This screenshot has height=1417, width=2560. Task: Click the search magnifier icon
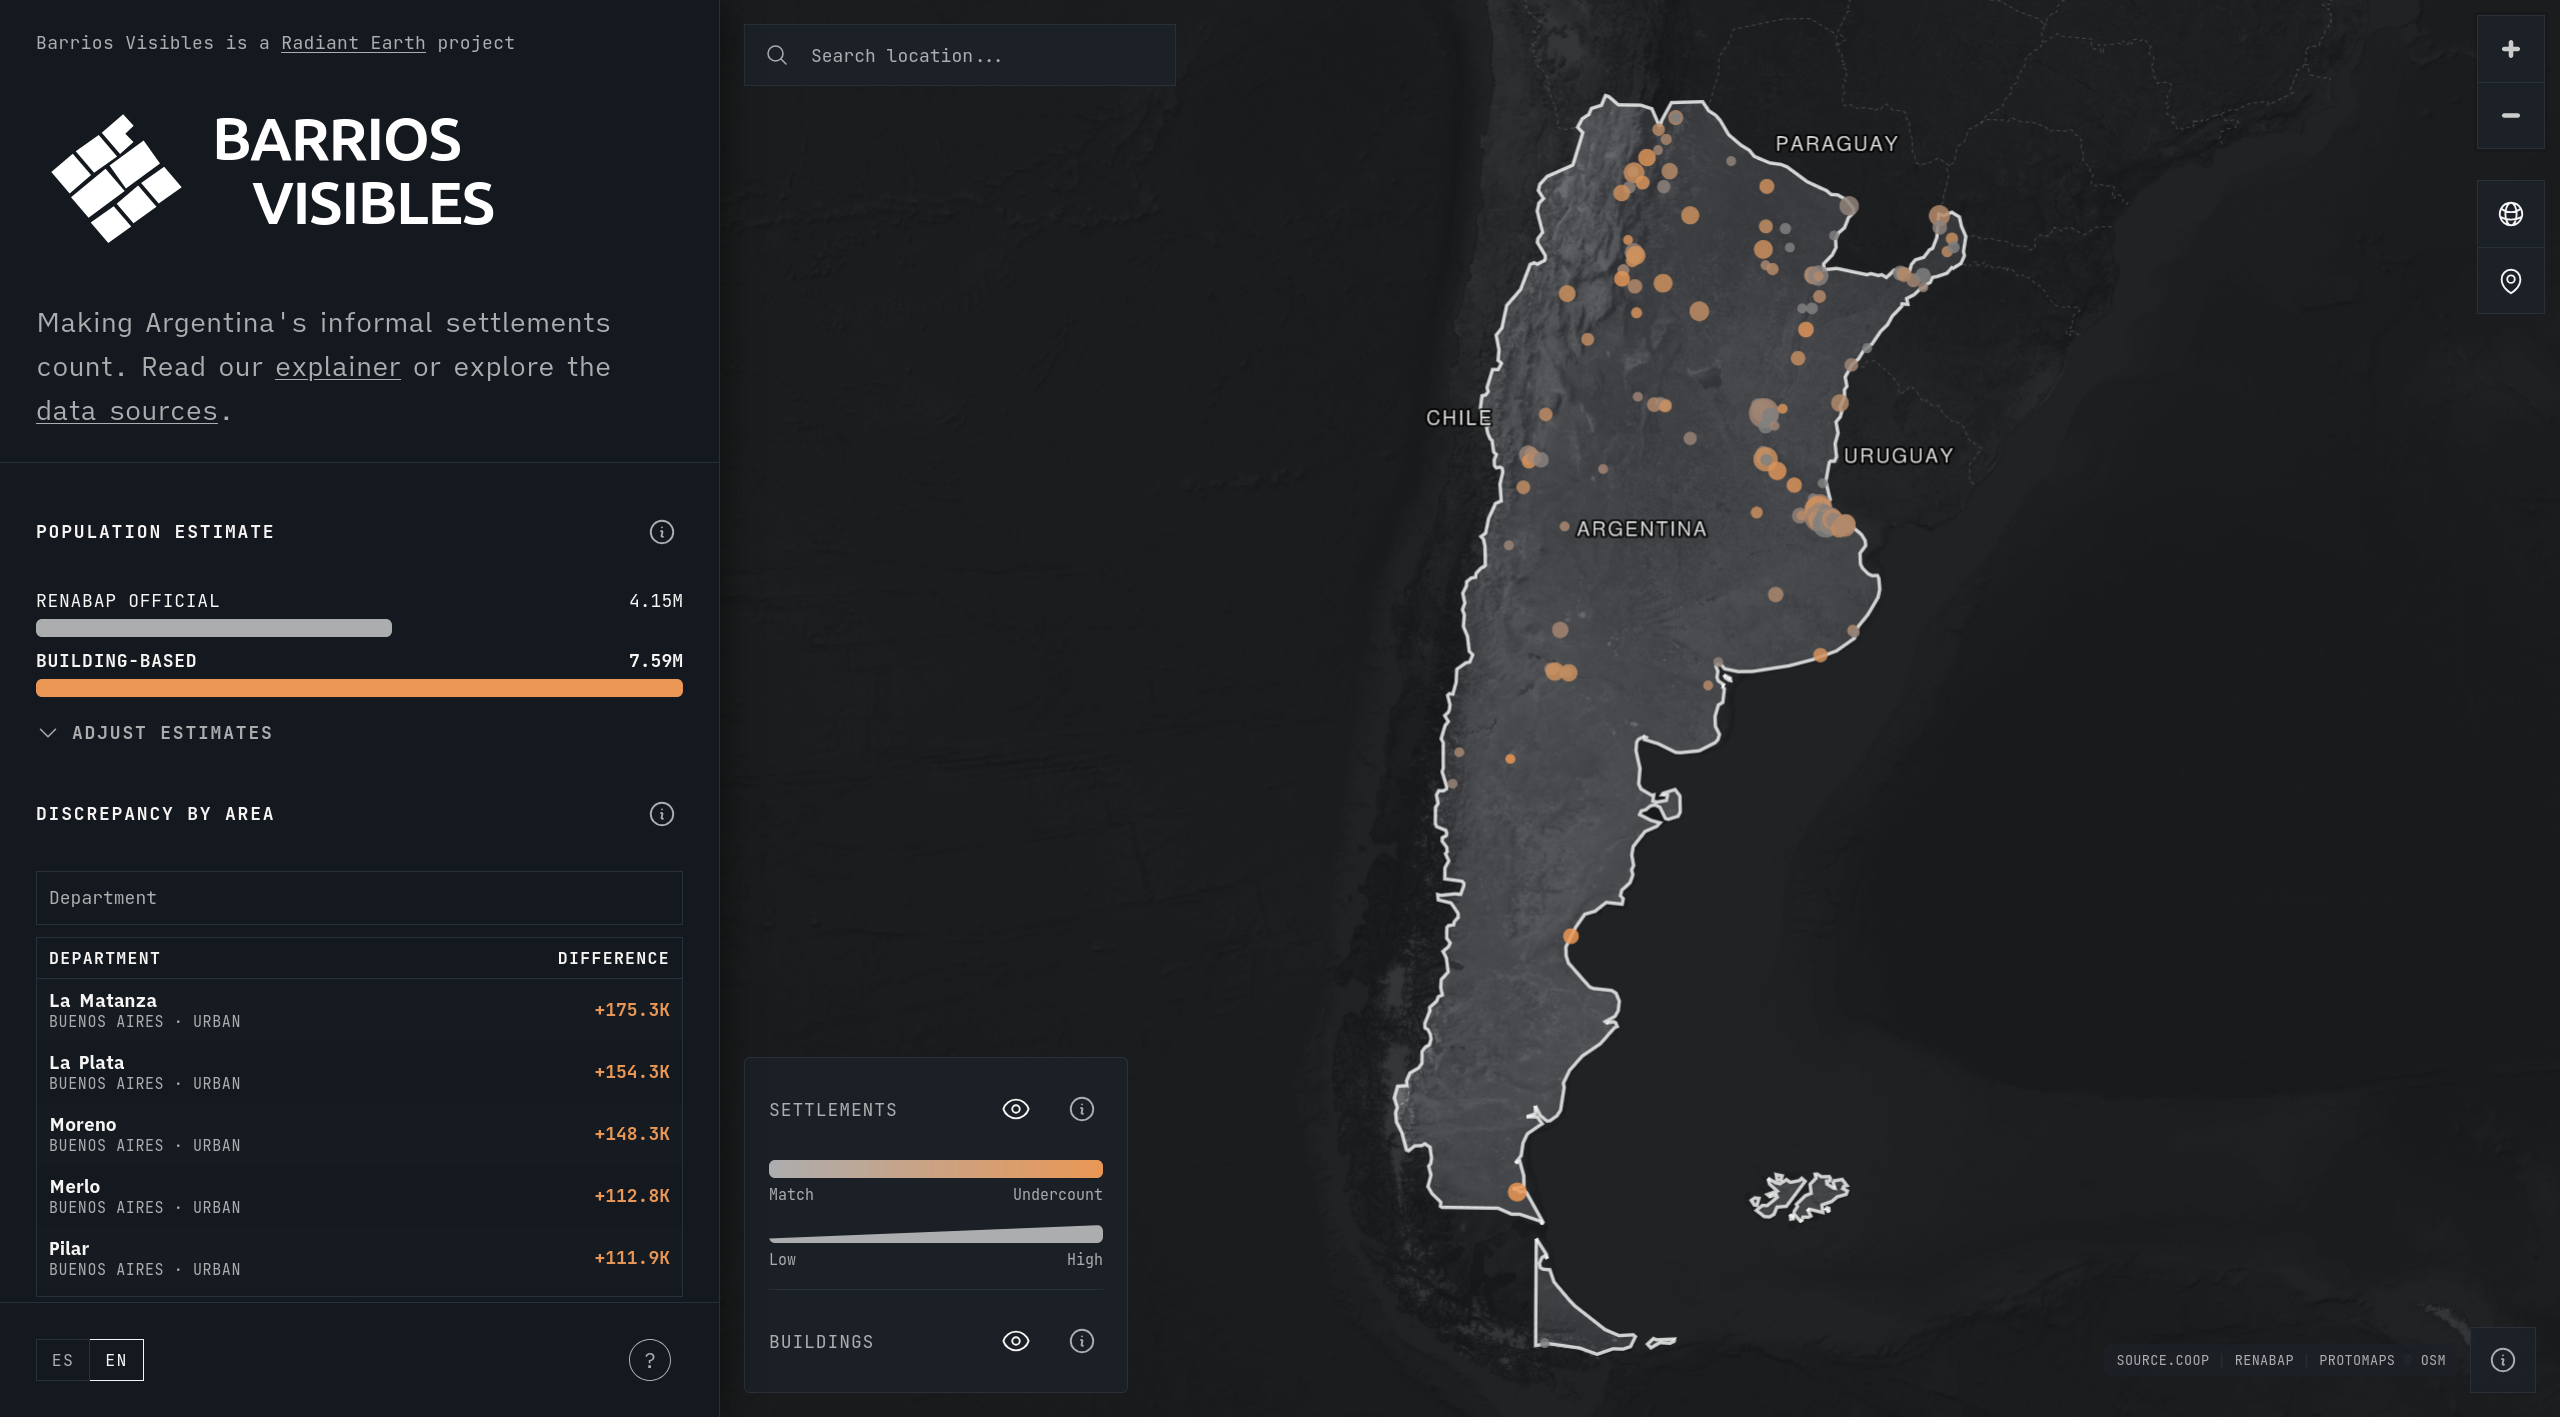[777, 55]
